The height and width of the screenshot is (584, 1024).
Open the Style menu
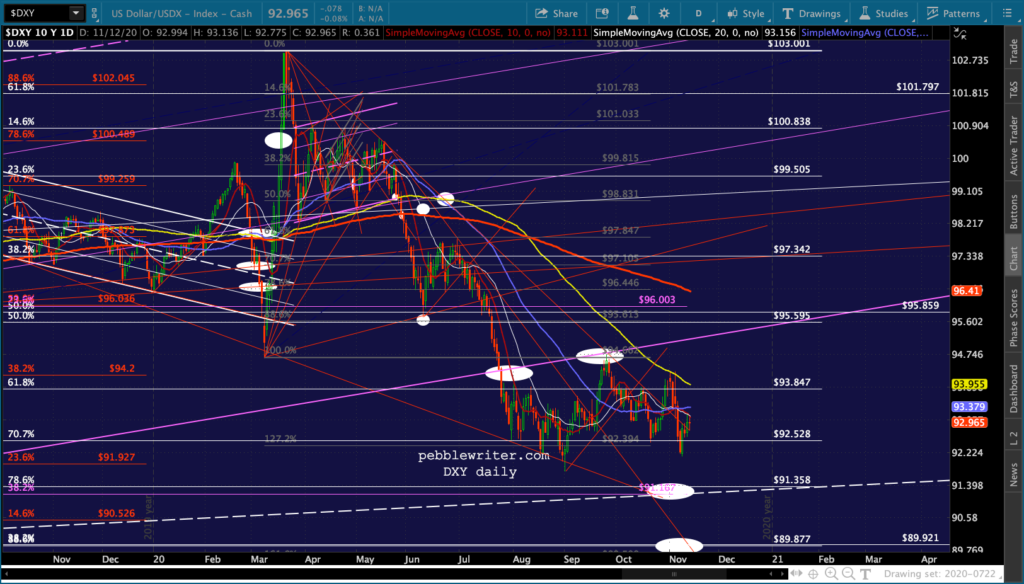pyautogui.click(x=745, y=13)
